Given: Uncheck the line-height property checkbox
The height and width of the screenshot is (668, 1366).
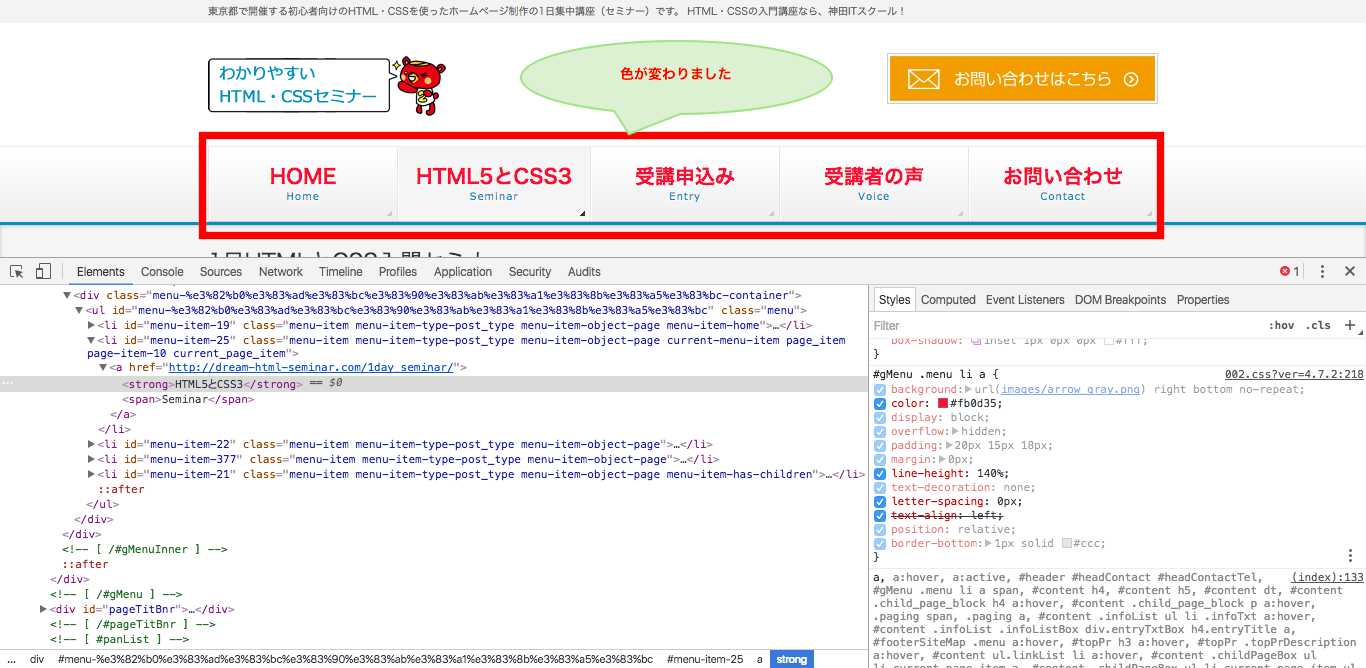Looking at the screenshot, I should click(880, 474).
